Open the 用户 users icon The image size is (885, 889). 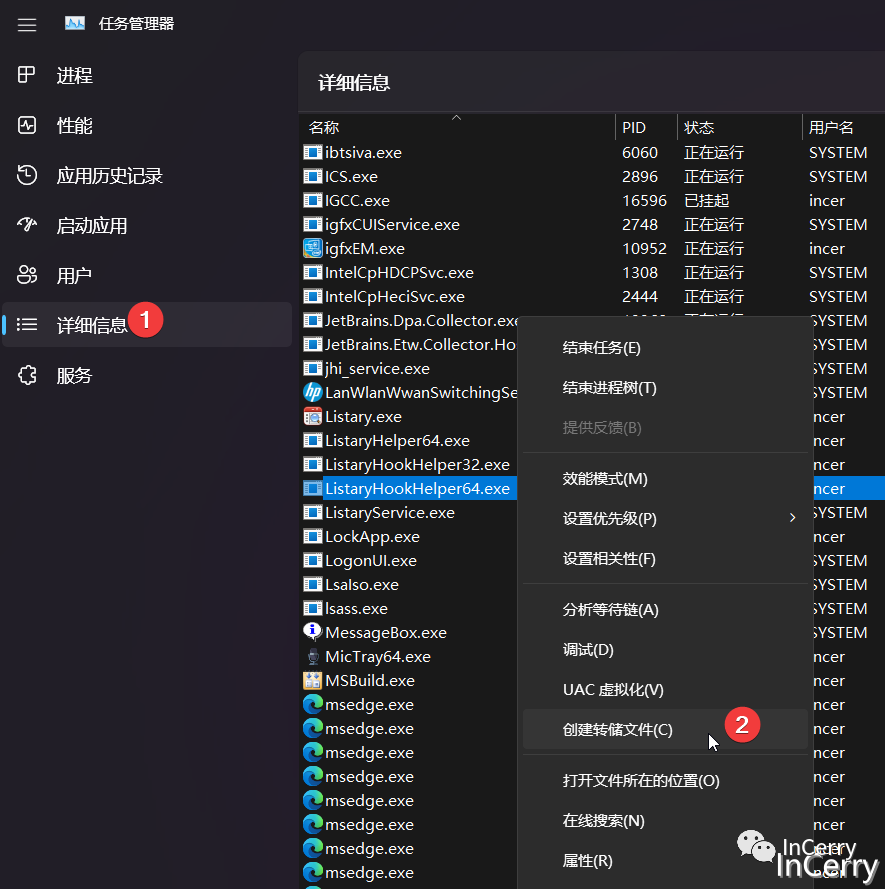27,275
